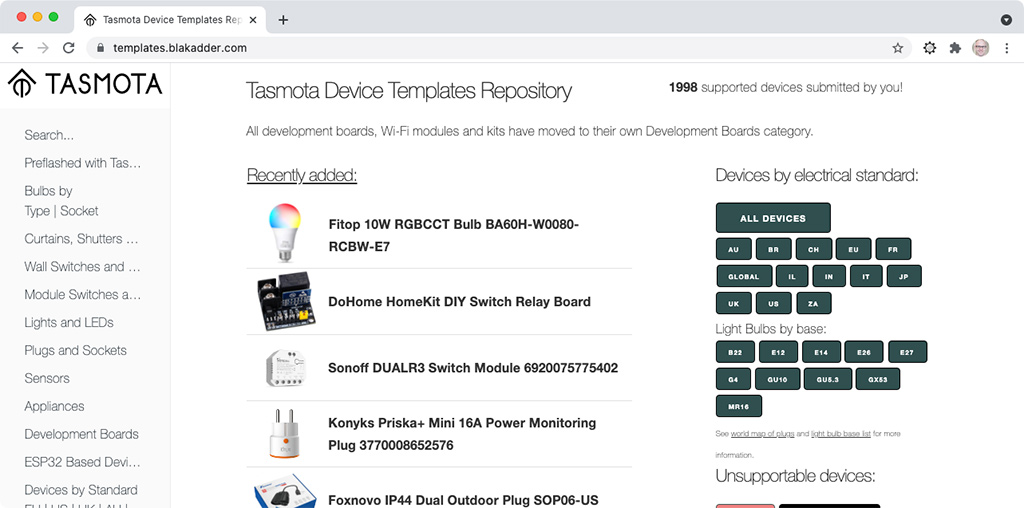Image resolution: width=1024 pixels, height=508 pixels.
Task: Show bulbs with GU5.3 base
Action: [826, 379]
